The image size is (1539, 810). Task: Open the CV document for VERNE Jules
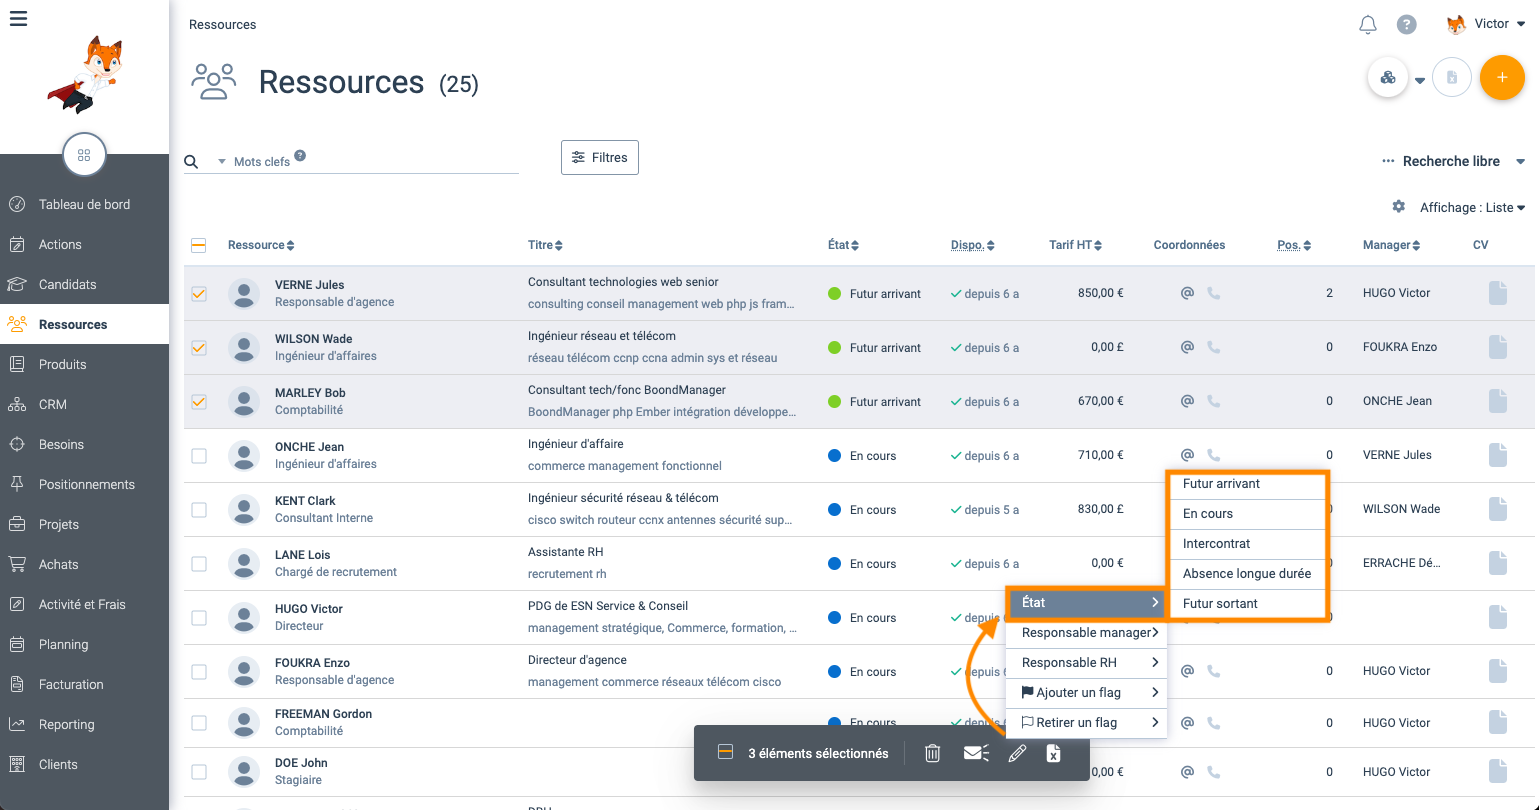1497,293
